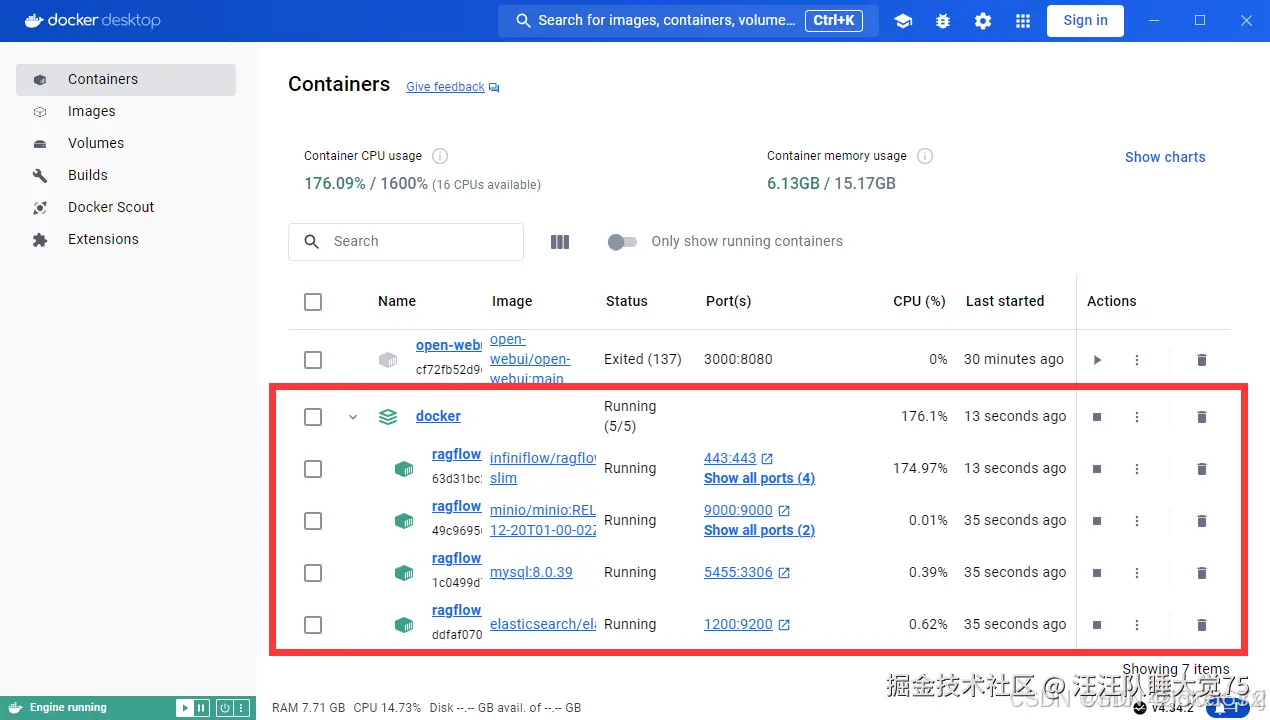
Task: Select the open-webui container checkbox
Action: tap(313, 360)
